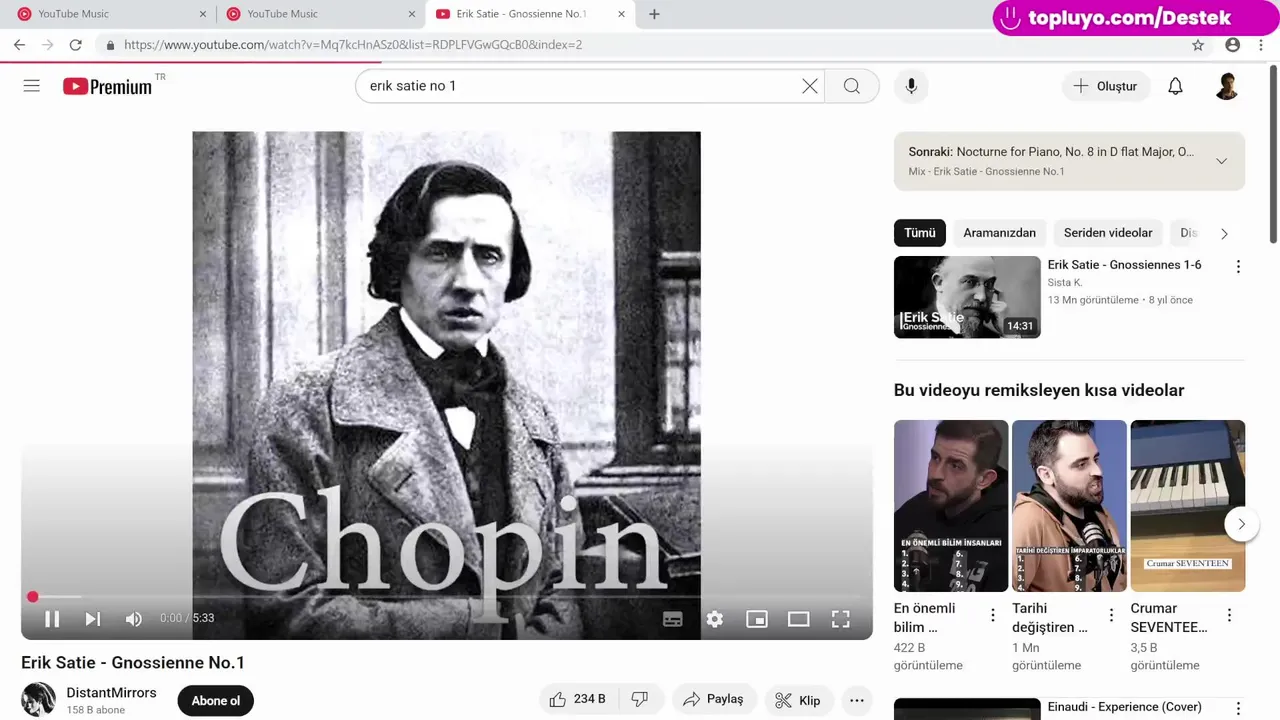Expand the Sonraki mix playlist panel

1221,161
